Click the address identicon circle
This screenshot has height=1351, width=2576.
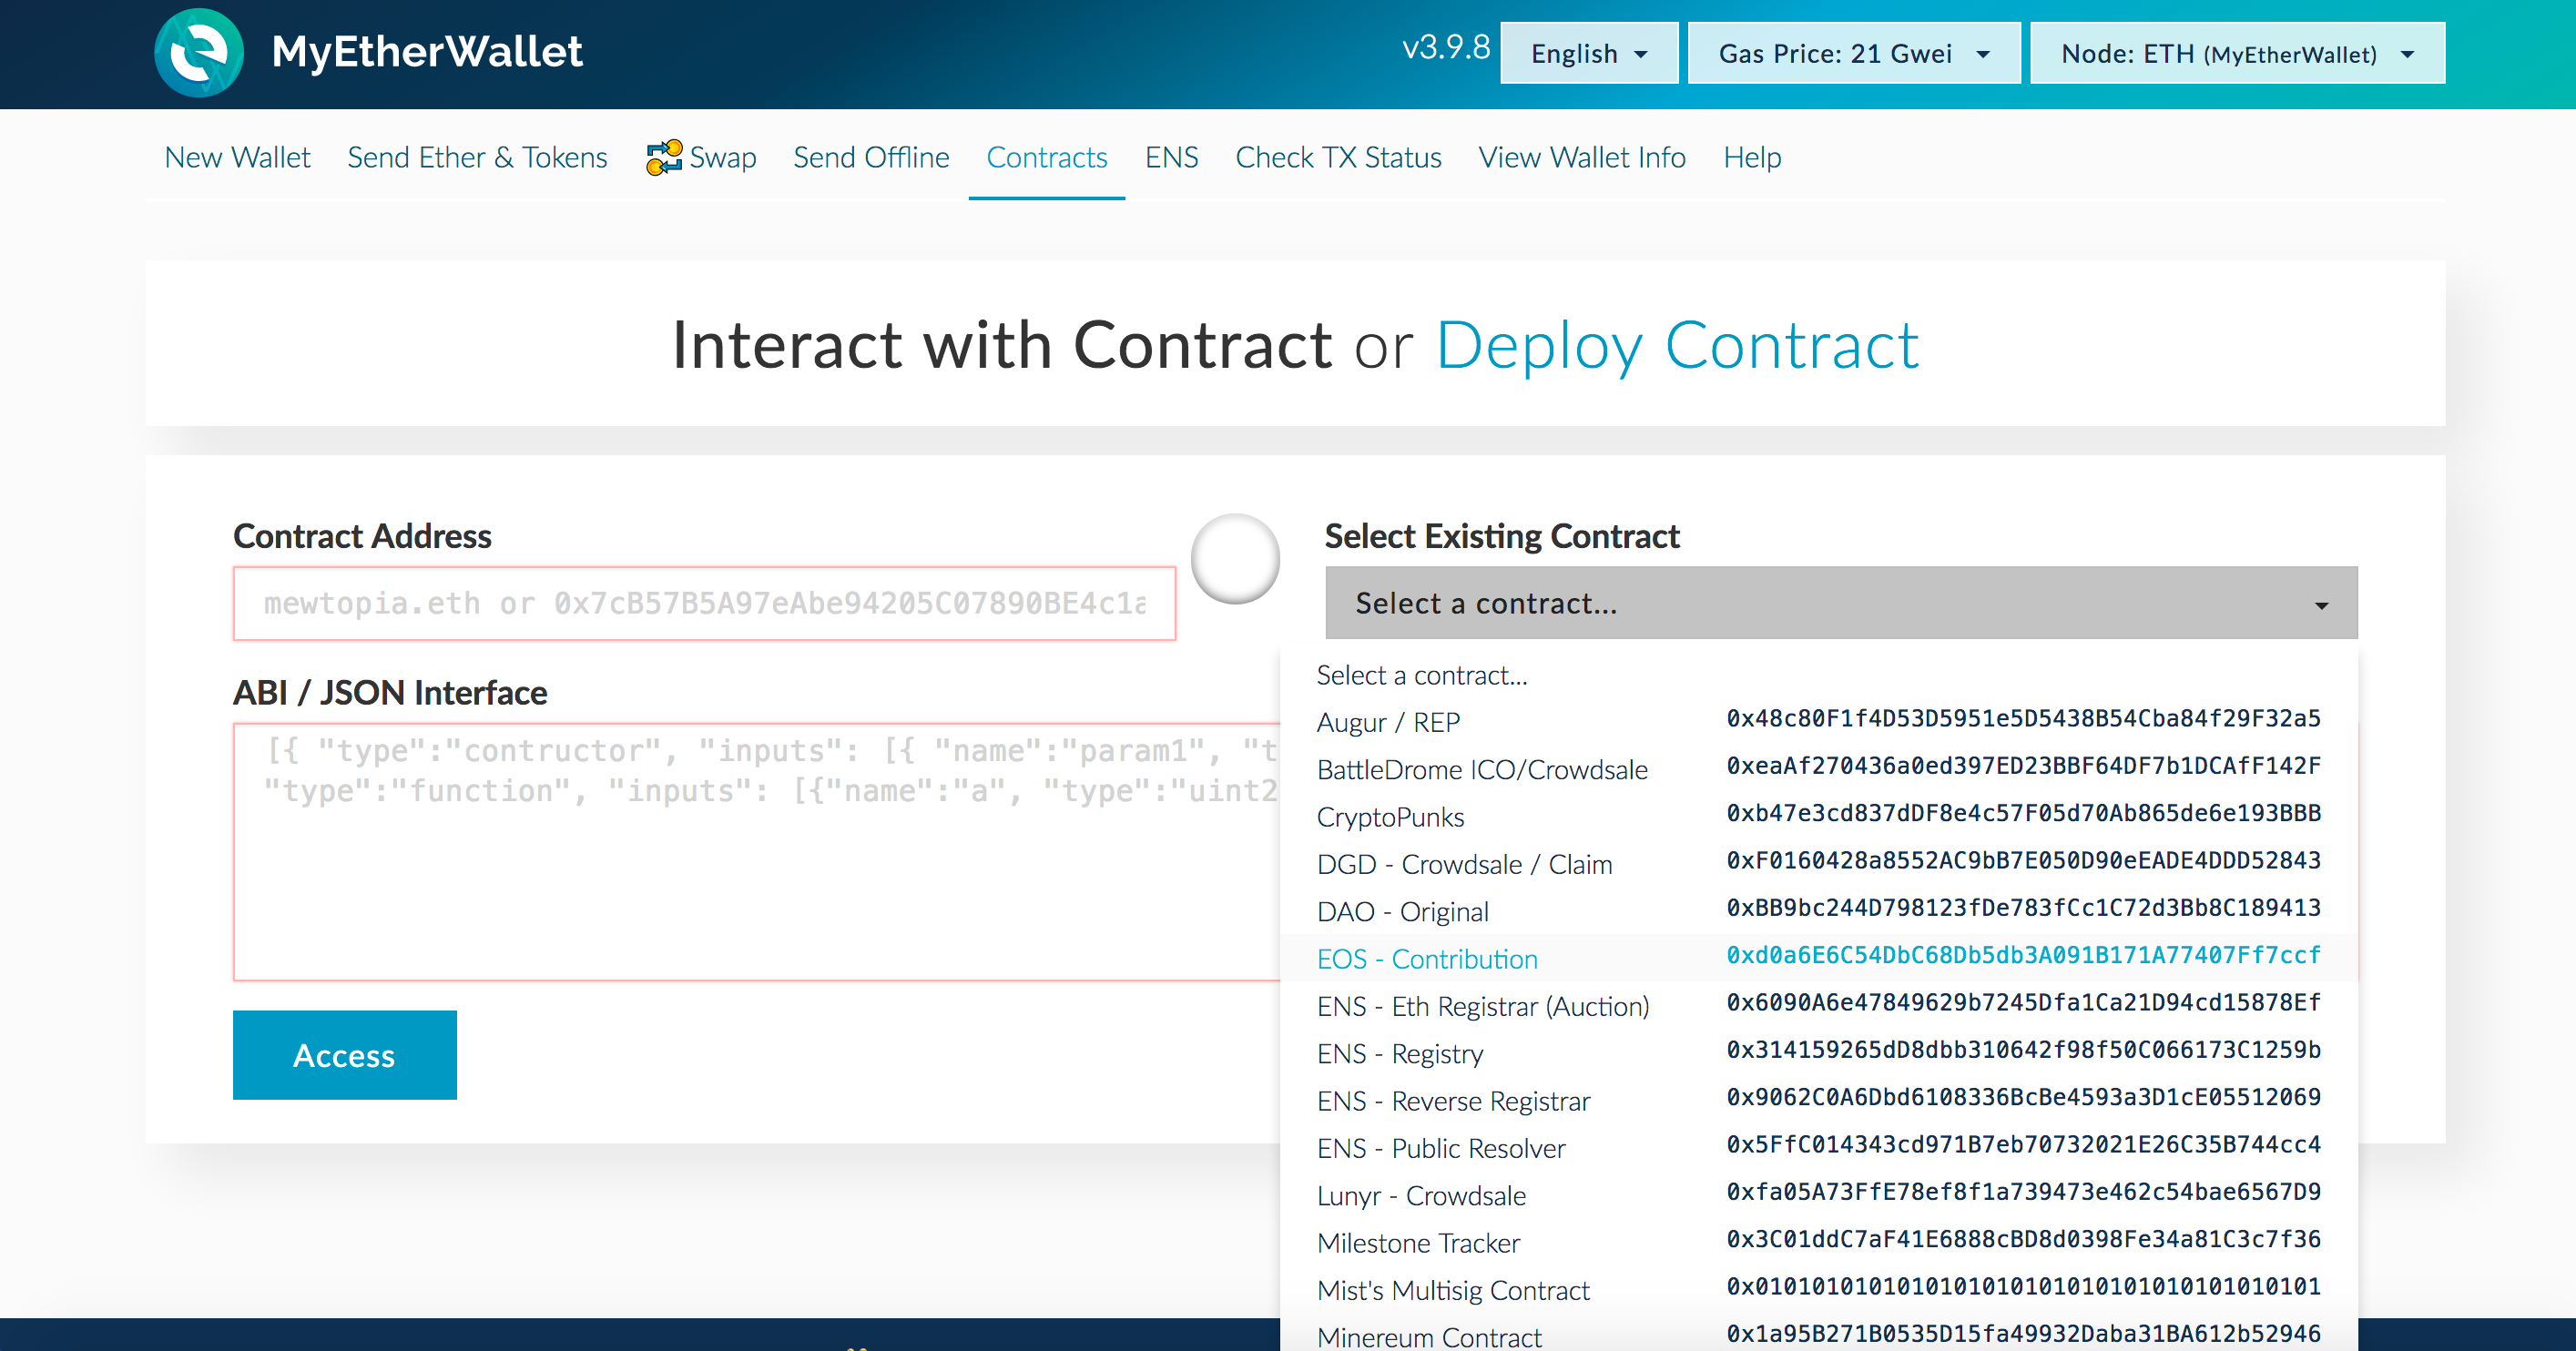pyautogui.click(x=1235, y=559)
